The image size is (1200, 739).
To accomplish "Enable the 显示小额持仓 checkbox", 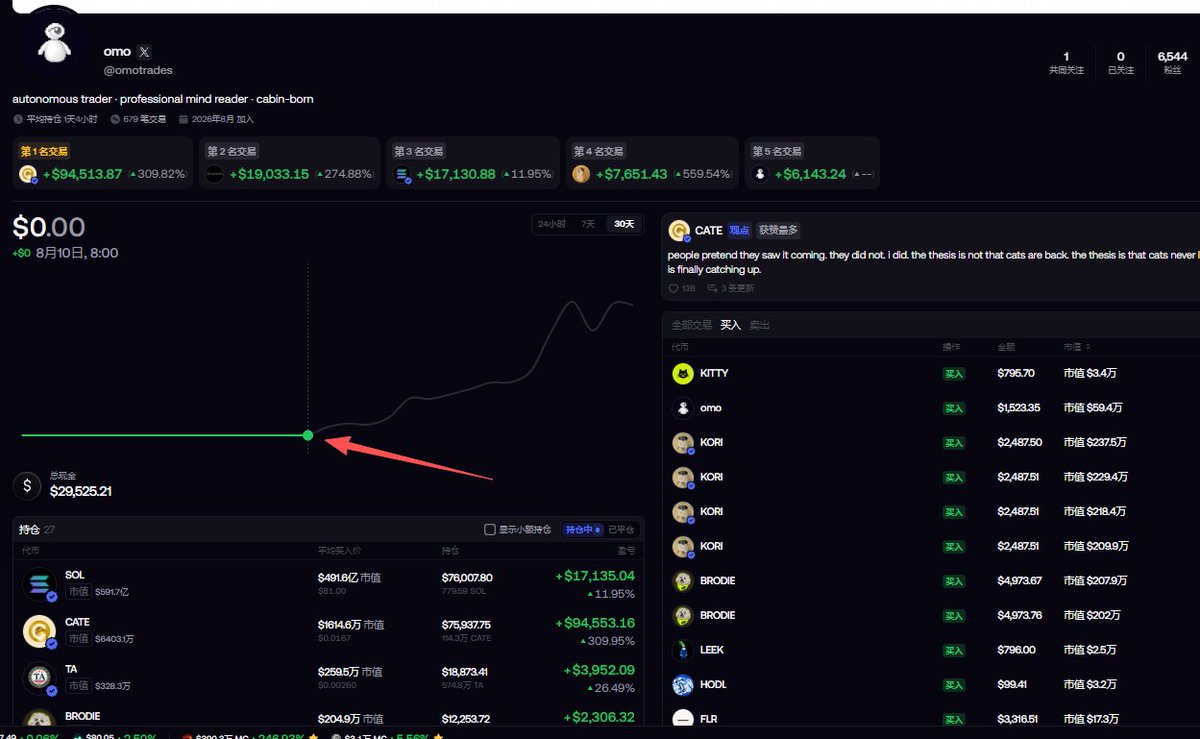I will 490,529.
